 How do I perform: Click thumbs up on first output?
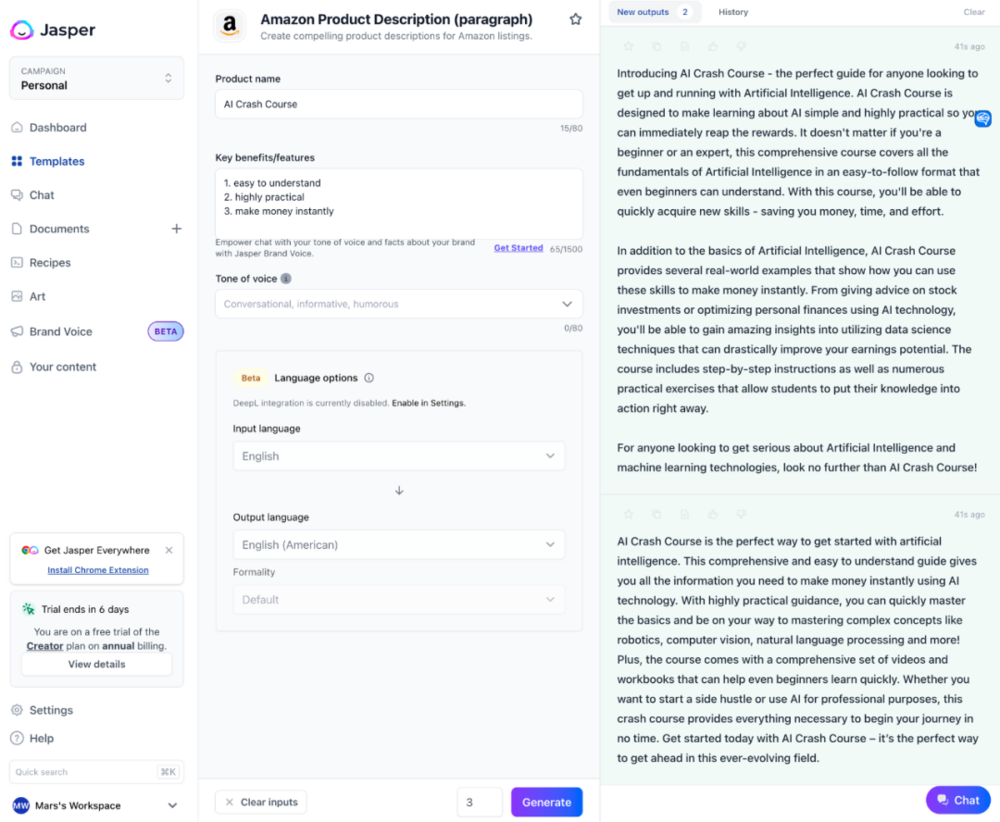tap(713, 47)
